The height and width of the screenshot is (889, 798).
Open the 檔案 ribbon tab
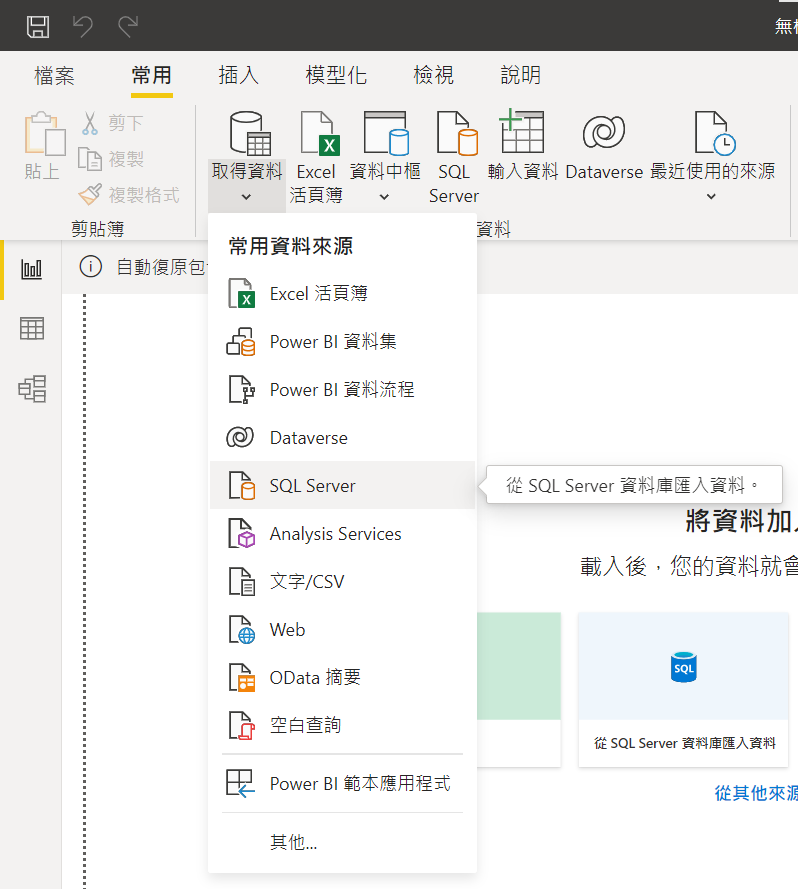point(54,75)
